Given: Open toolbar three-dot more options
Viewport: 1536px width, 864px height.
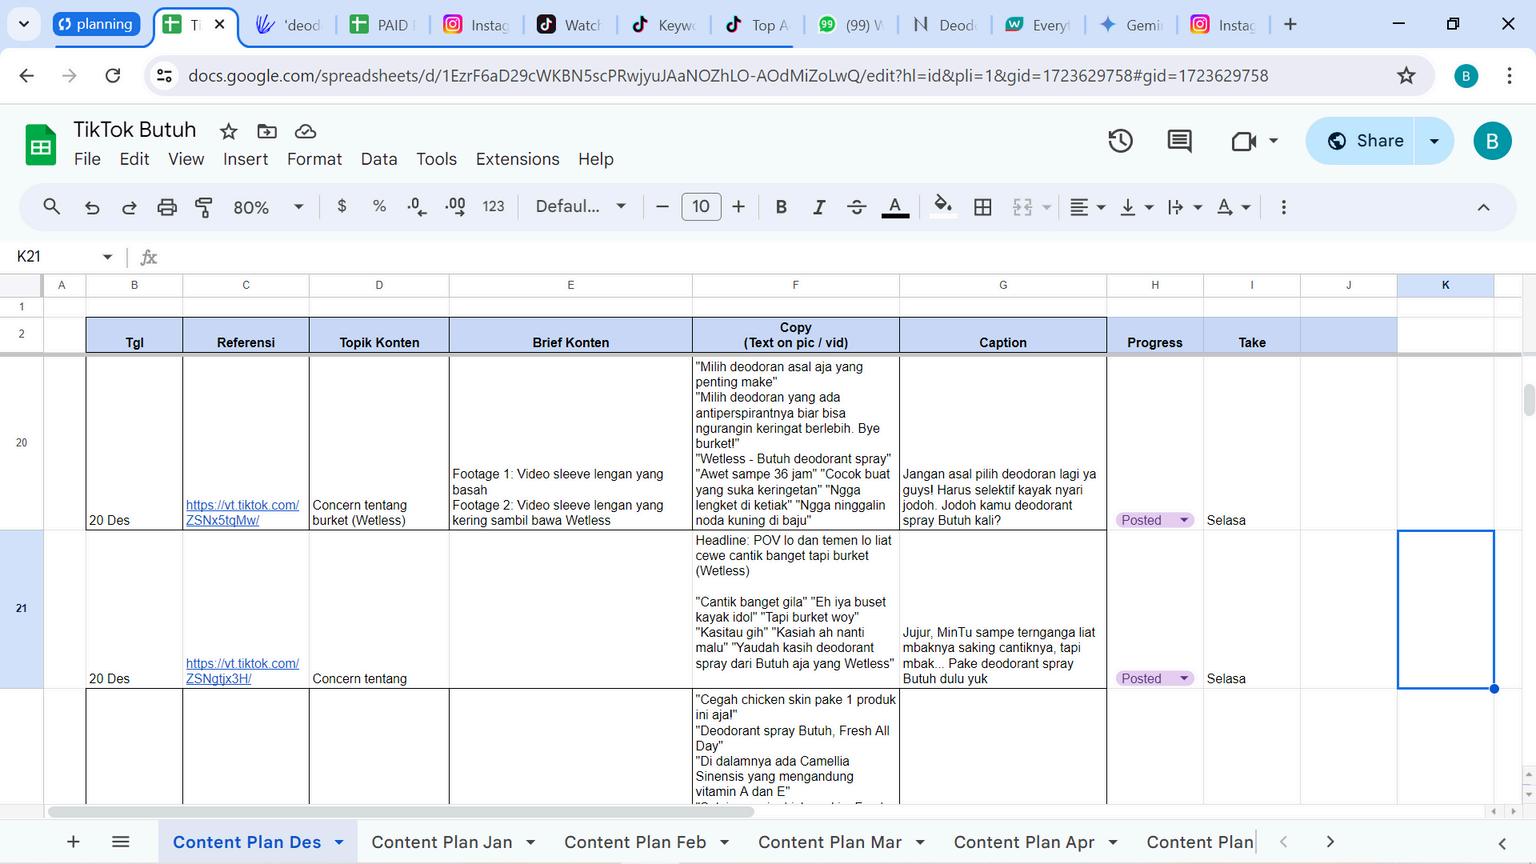Looking at the screenshot, I should pyautogui.click(x=1284, y=207).
